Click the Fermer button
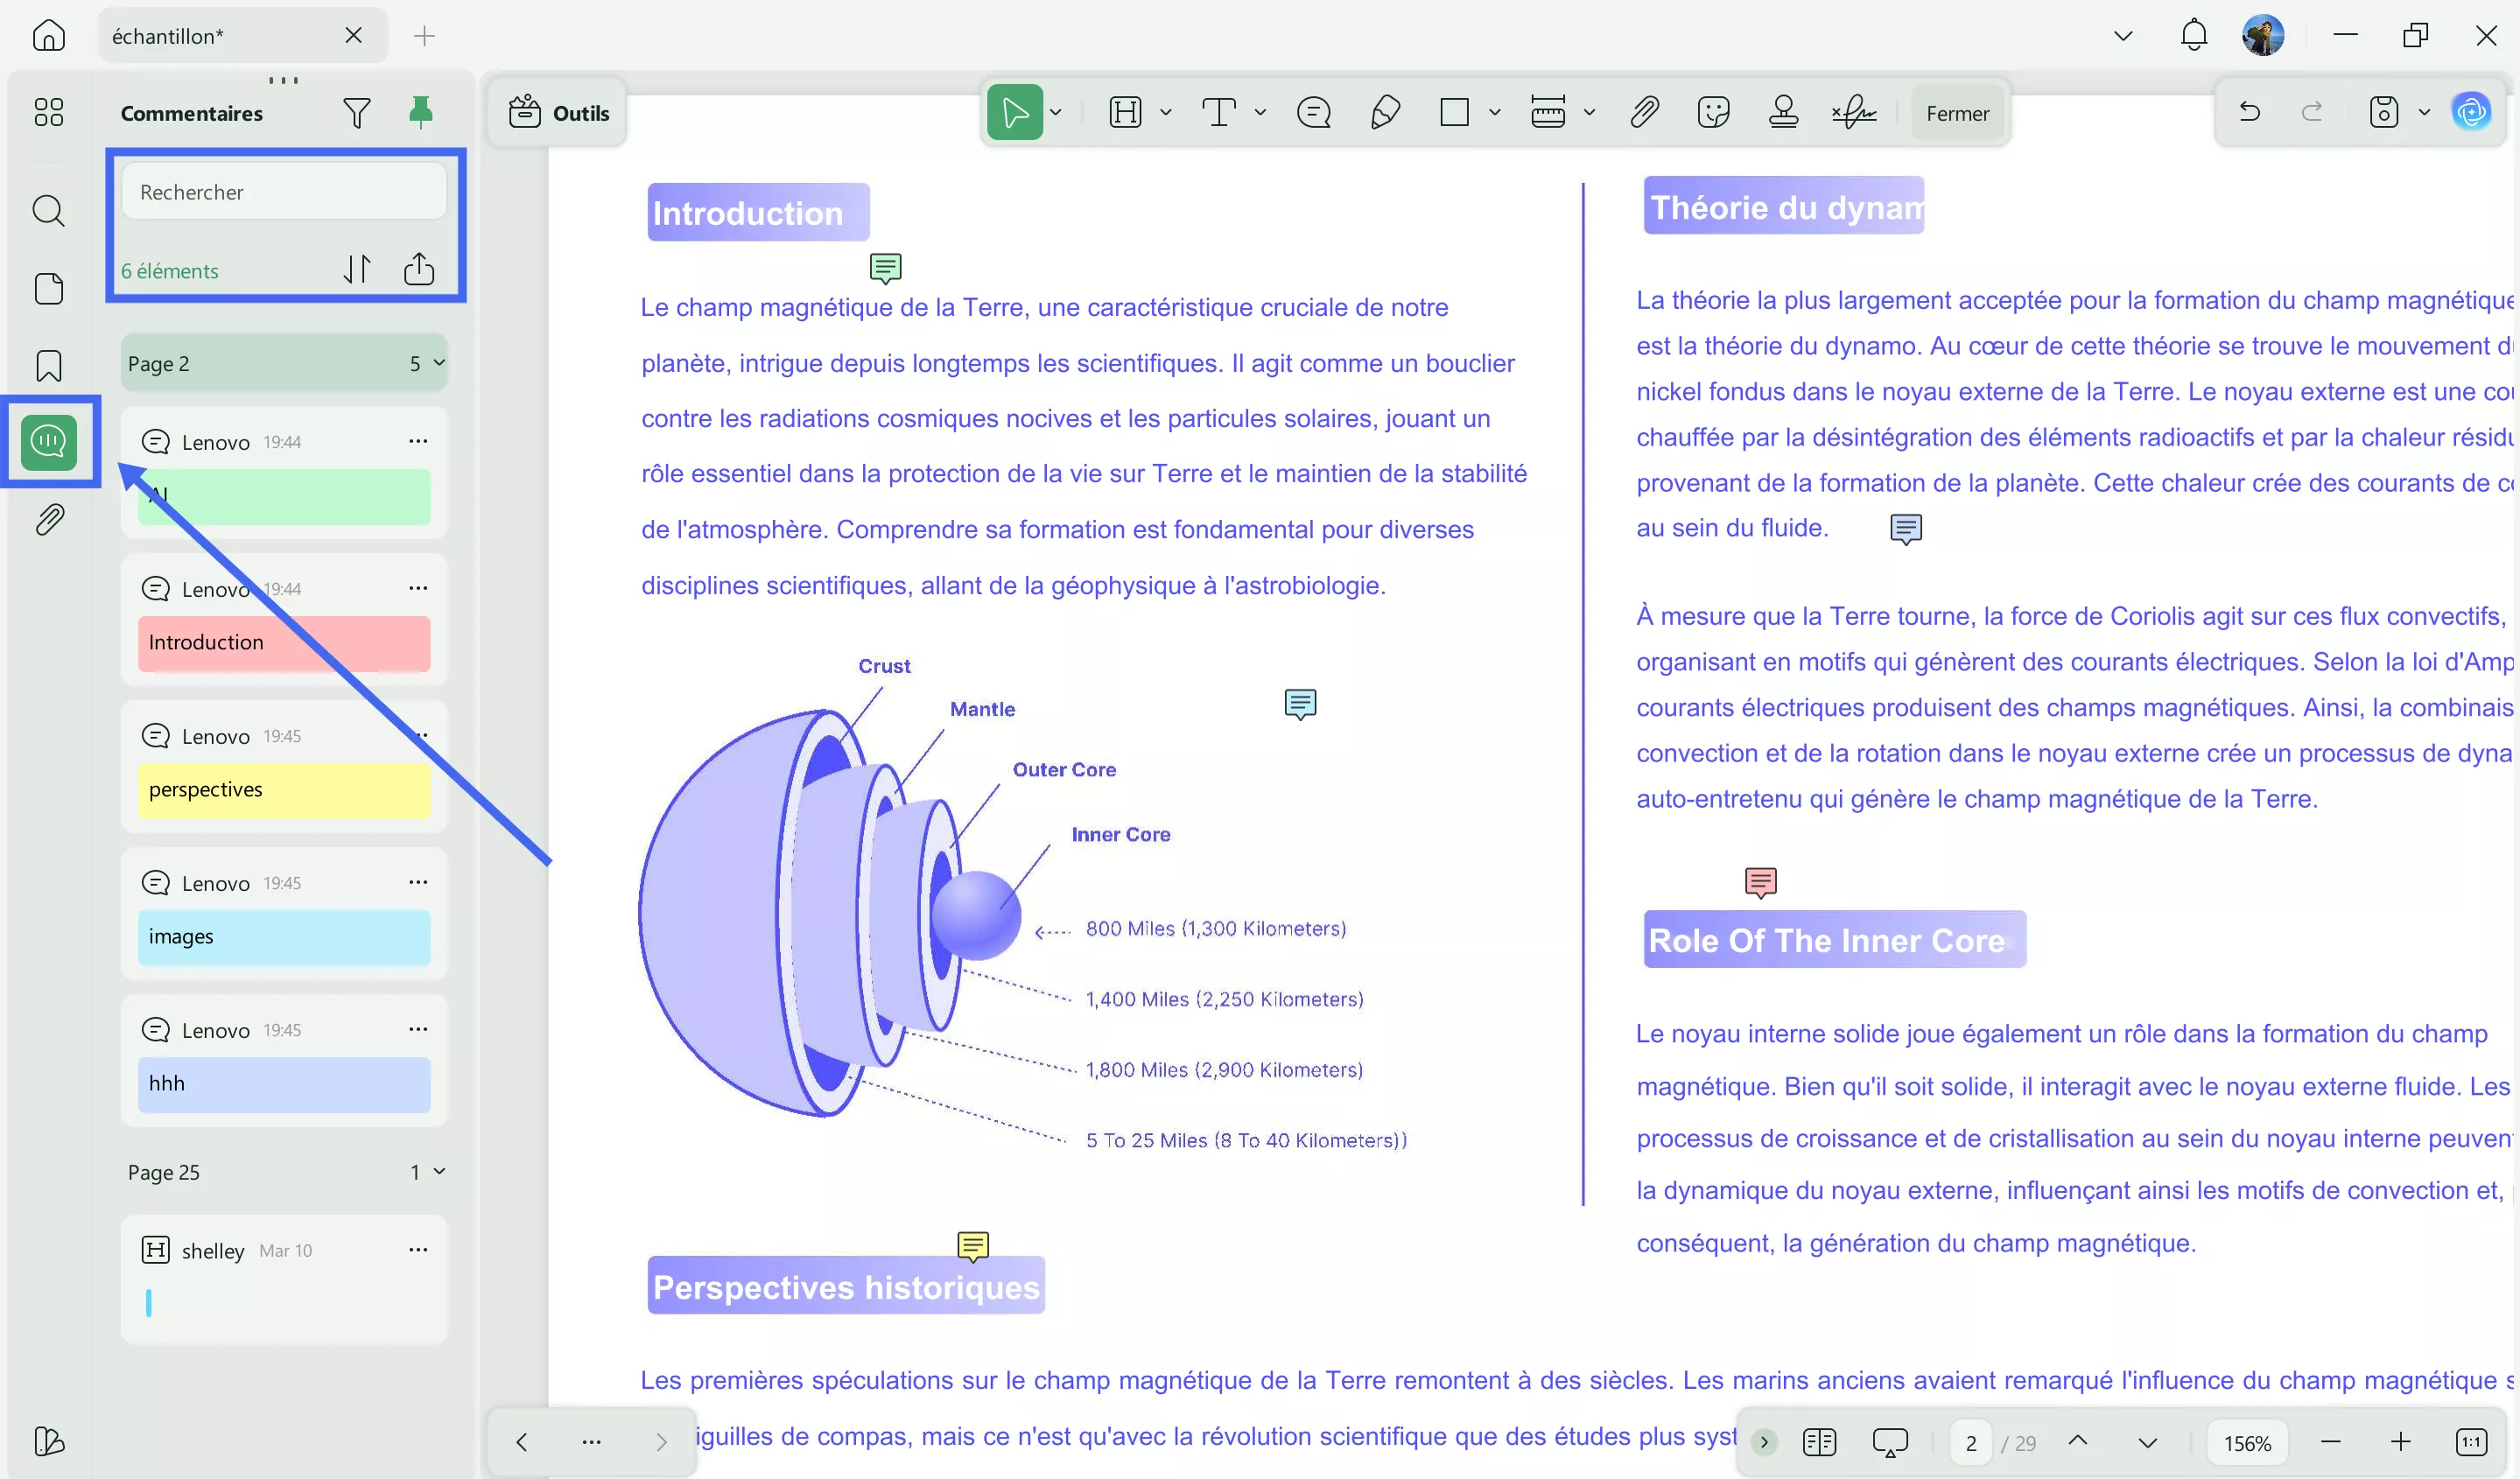 pos(1957,114)
